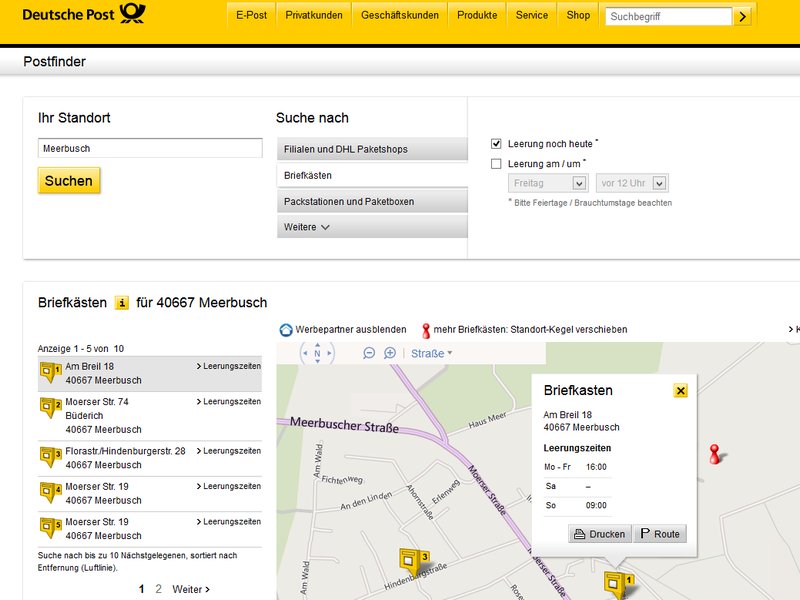
Task: Pan map west using compass left arrow
Action: click(x=305, y=353)
